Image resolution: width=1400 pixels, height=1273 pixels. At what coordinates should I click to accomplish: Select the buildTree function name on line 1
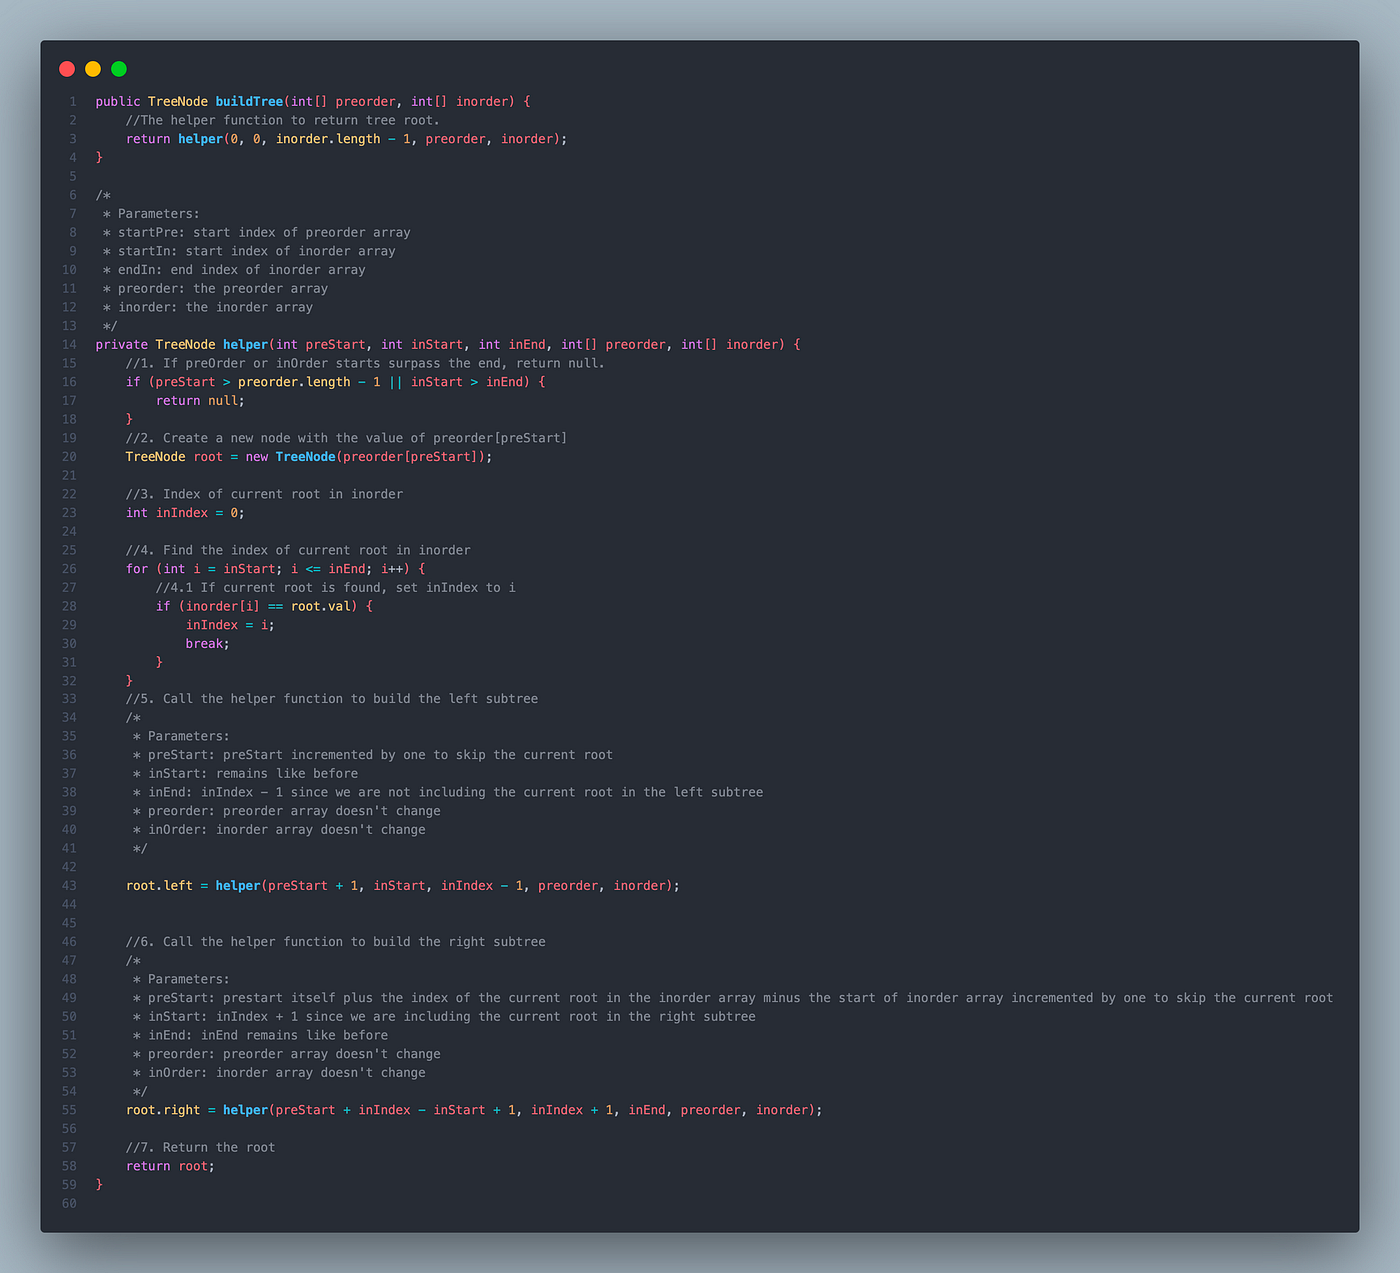pos(248,101)
